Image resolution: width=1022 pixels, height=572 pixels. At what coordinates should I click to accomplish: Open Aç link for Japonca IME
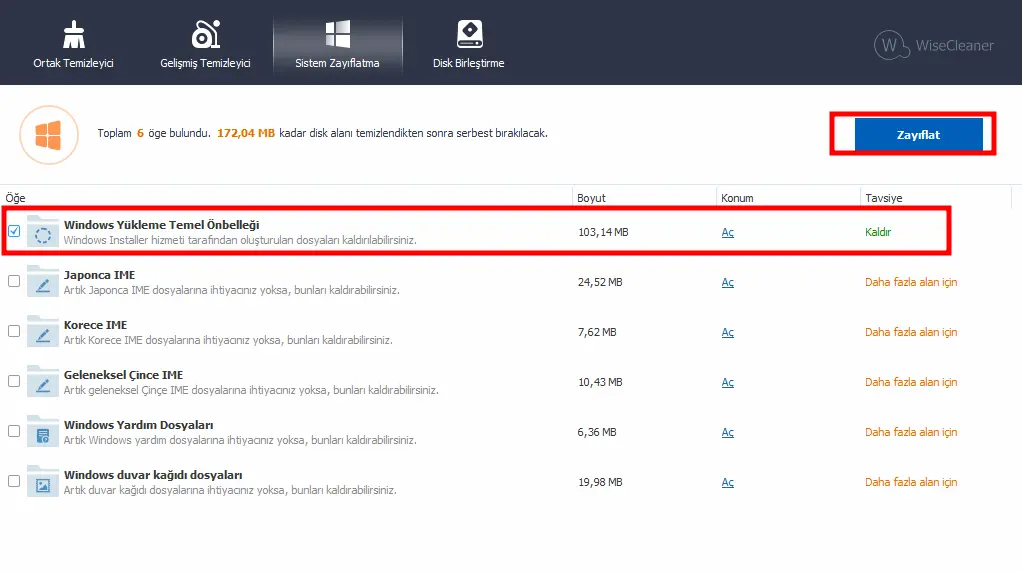point(727,283)
